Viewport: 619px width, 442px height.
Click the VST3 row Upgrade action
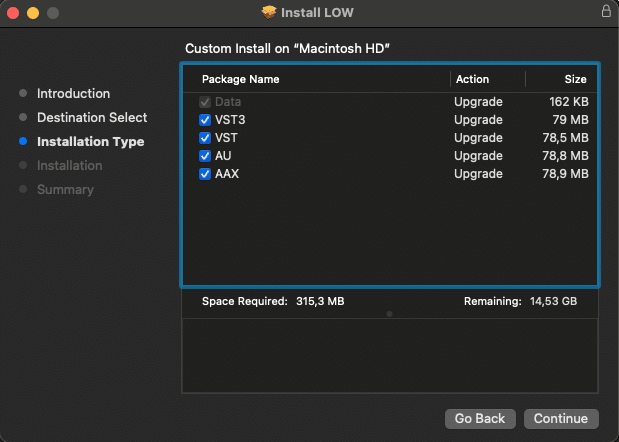point(478,120)
